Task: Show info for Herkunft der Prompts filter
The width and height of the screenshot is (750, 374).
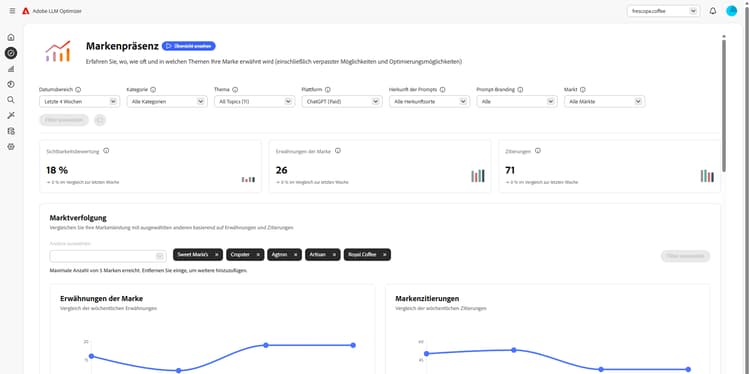Action: coord(442,89)
